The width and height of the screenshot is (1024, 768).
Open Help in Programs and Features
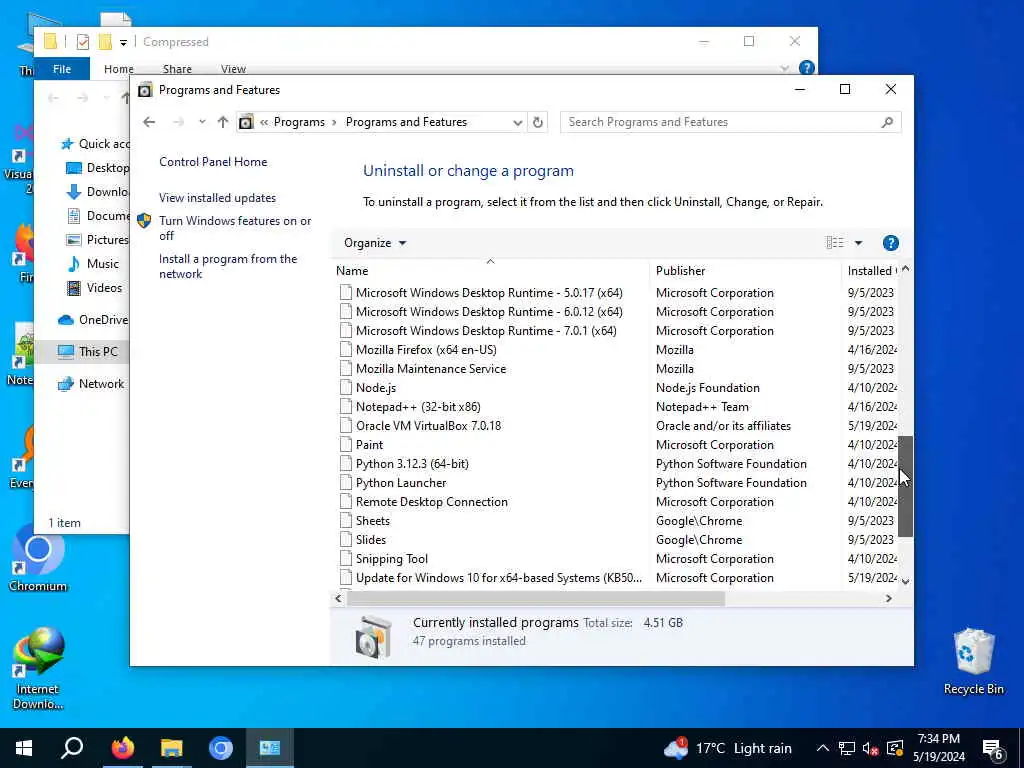[890, 243]
